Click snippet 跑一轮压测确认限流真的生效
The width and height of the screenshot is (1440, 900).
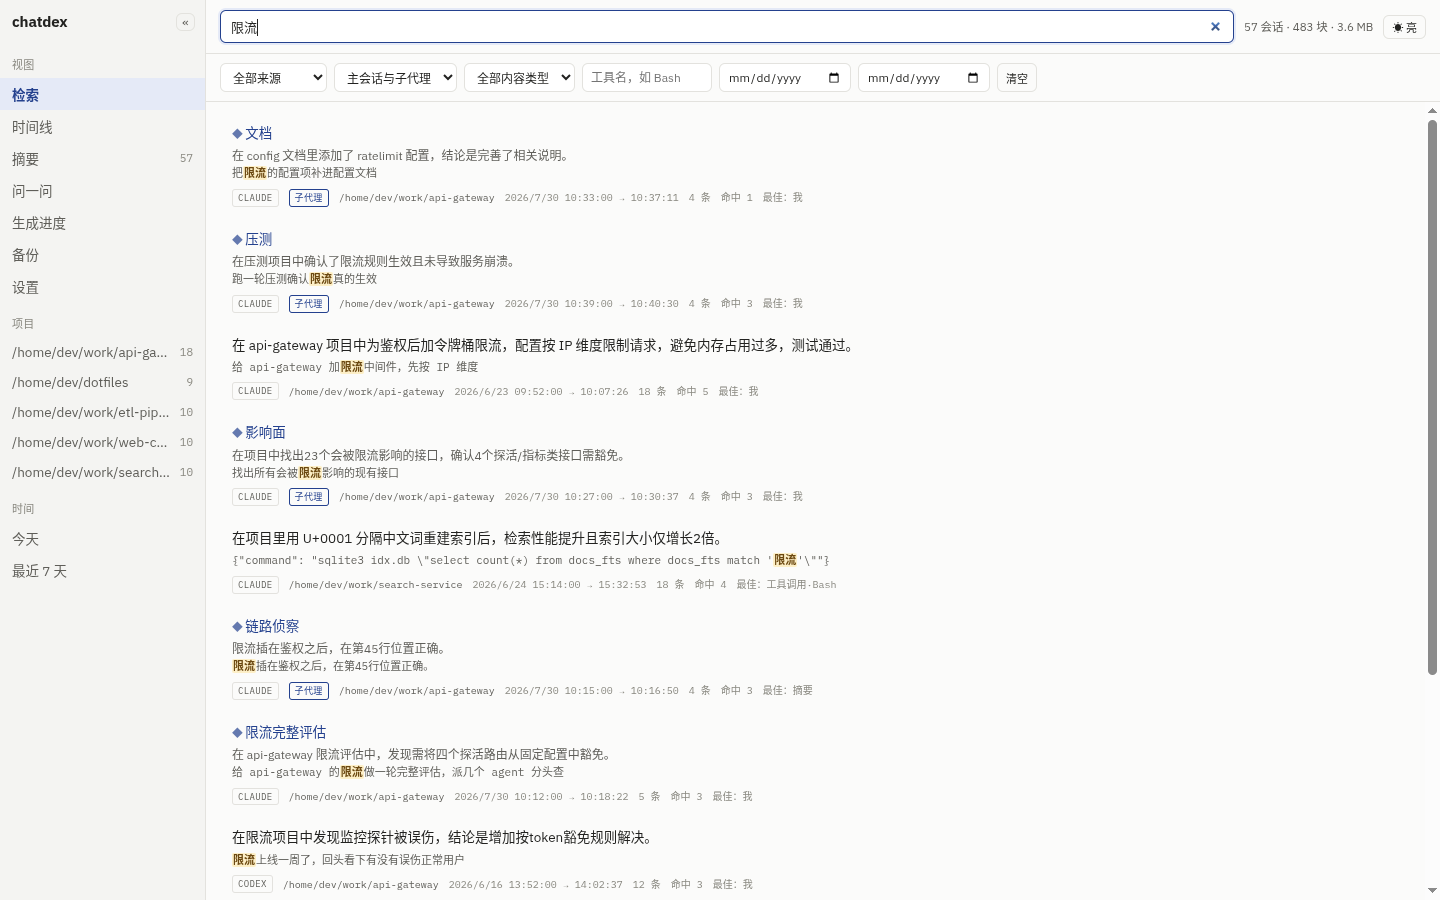coord(304,278)
